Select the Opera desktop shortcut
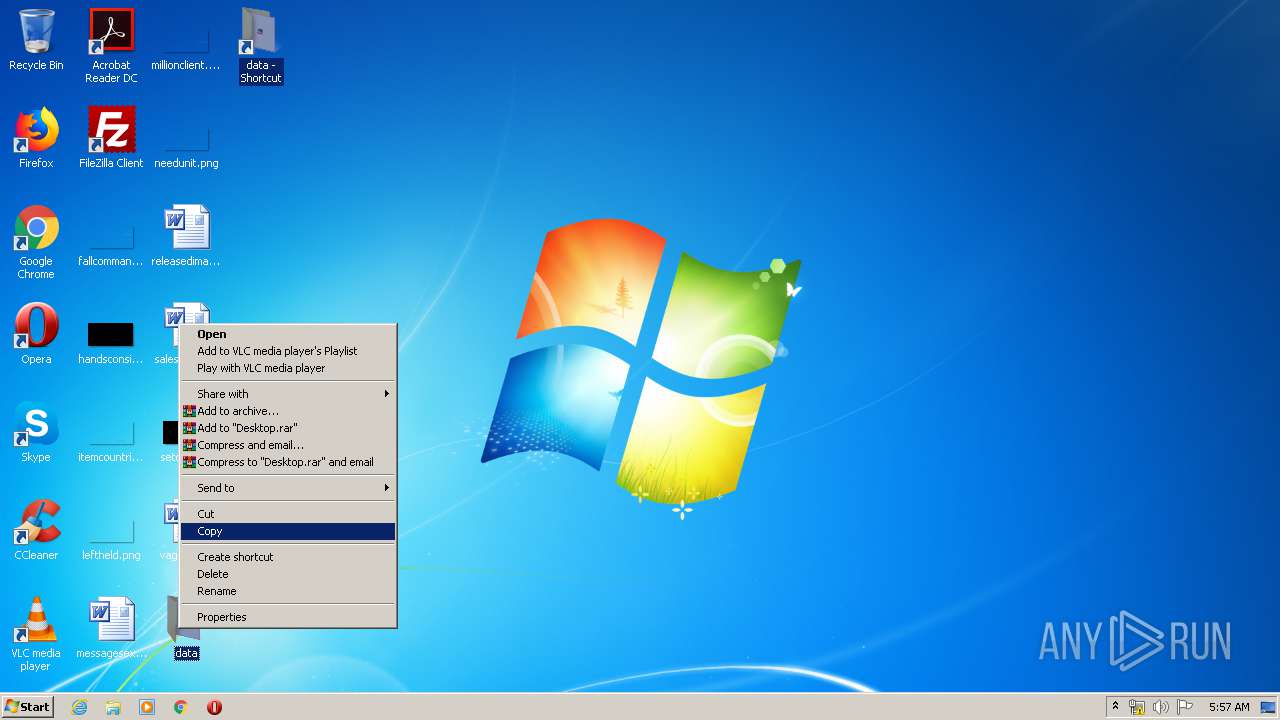 coord(36,334)
